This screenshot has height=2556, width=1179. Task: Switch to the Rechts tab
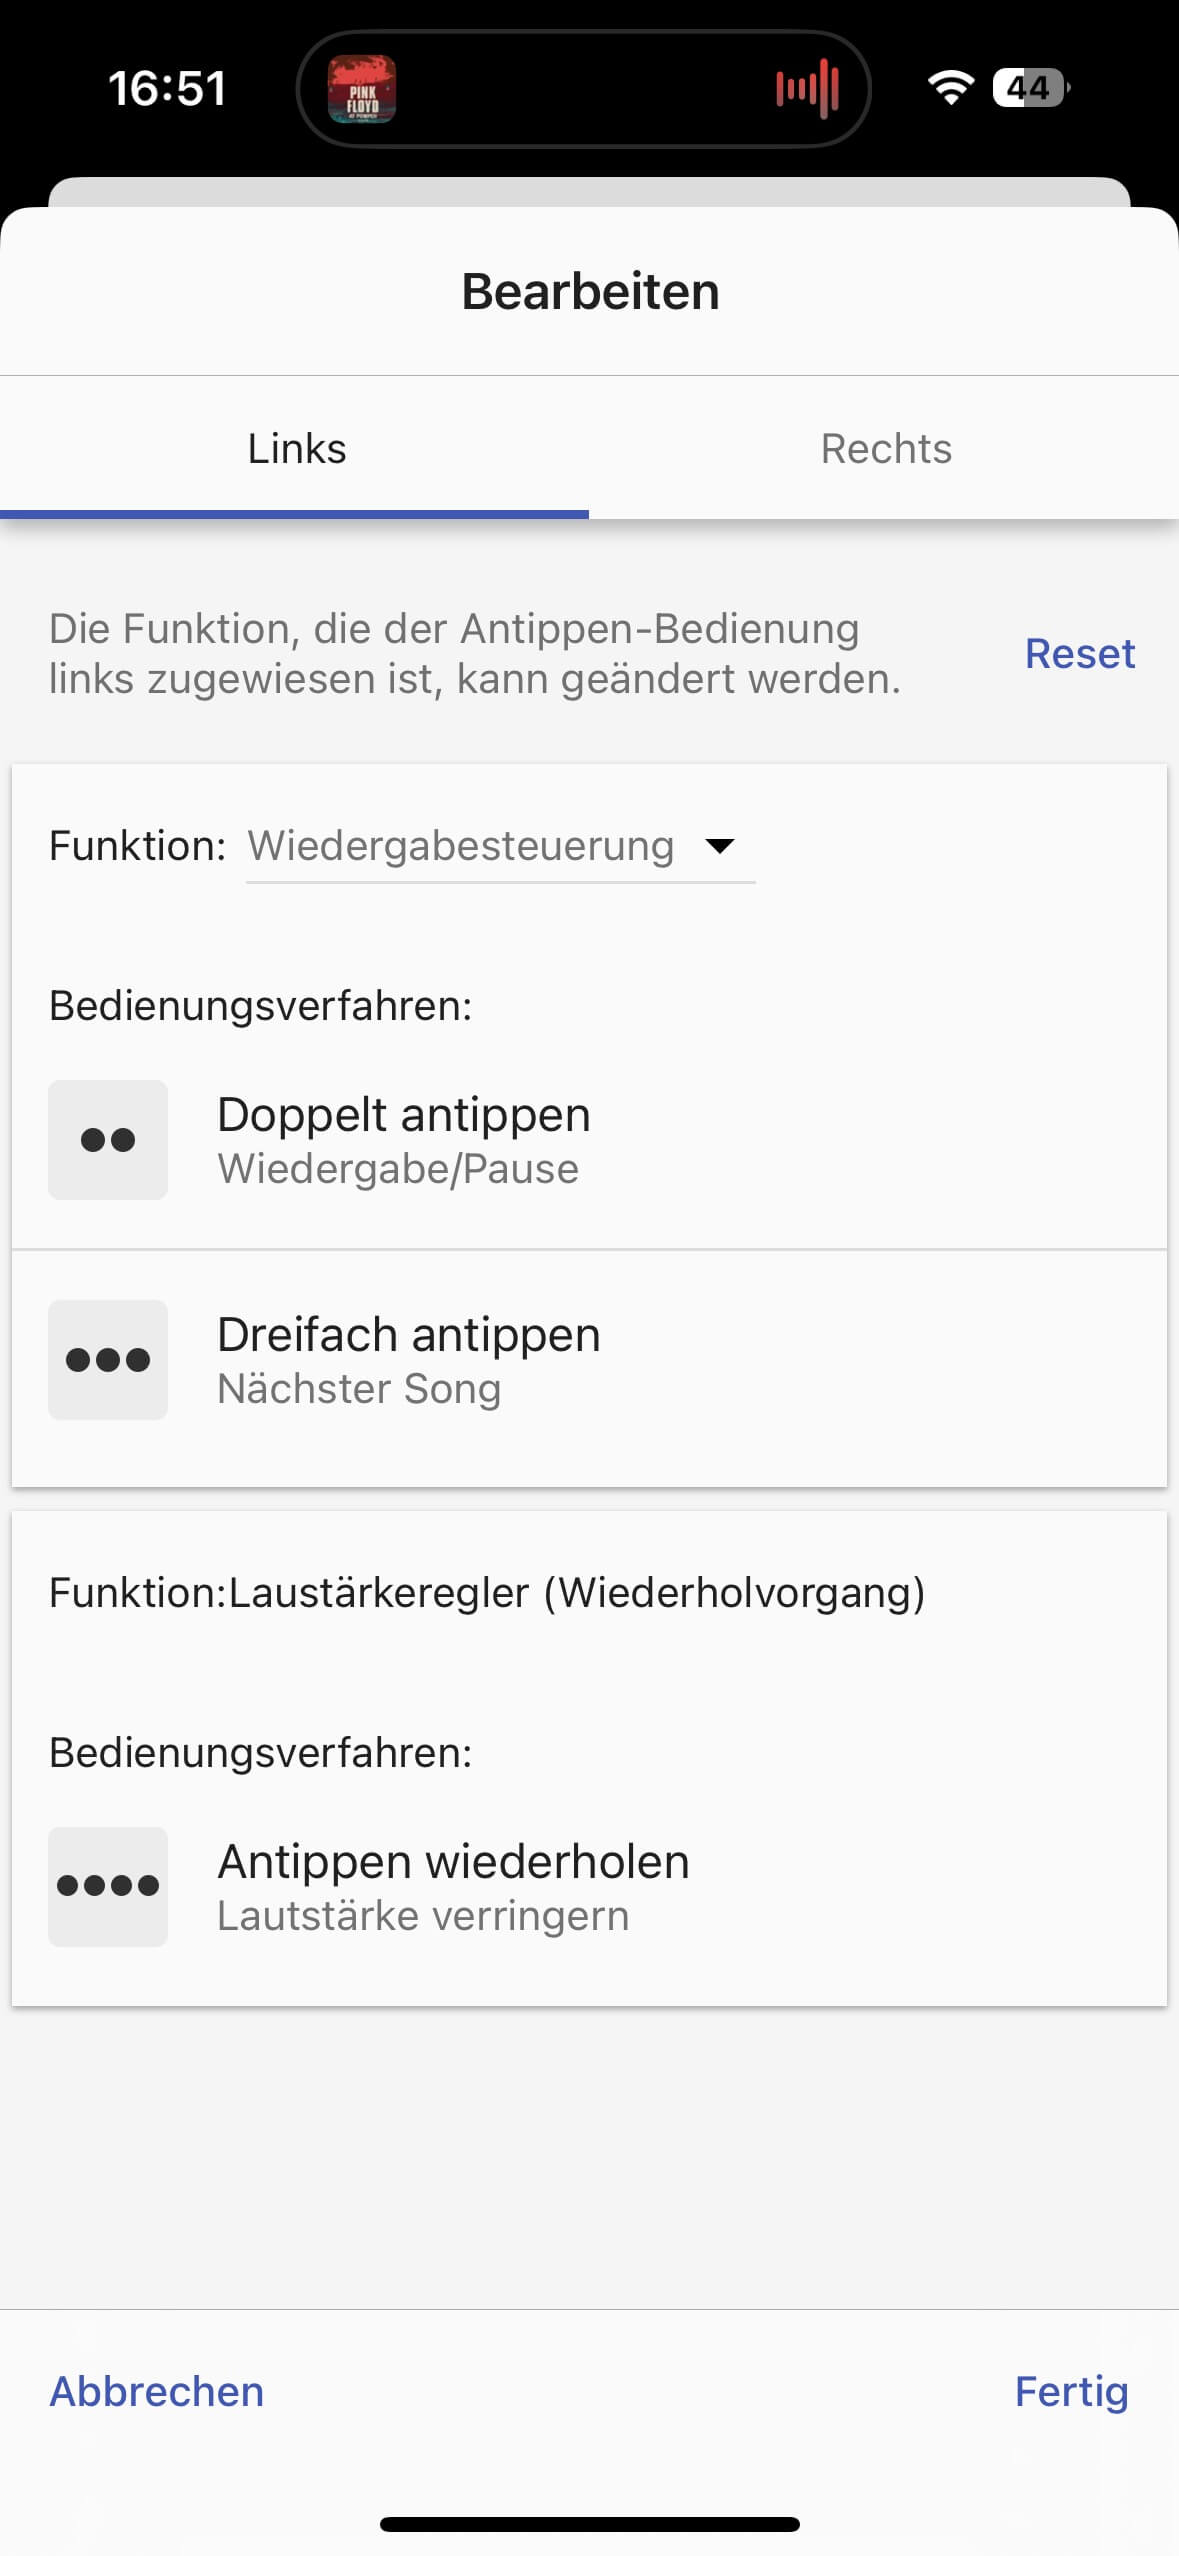point(886,449)
